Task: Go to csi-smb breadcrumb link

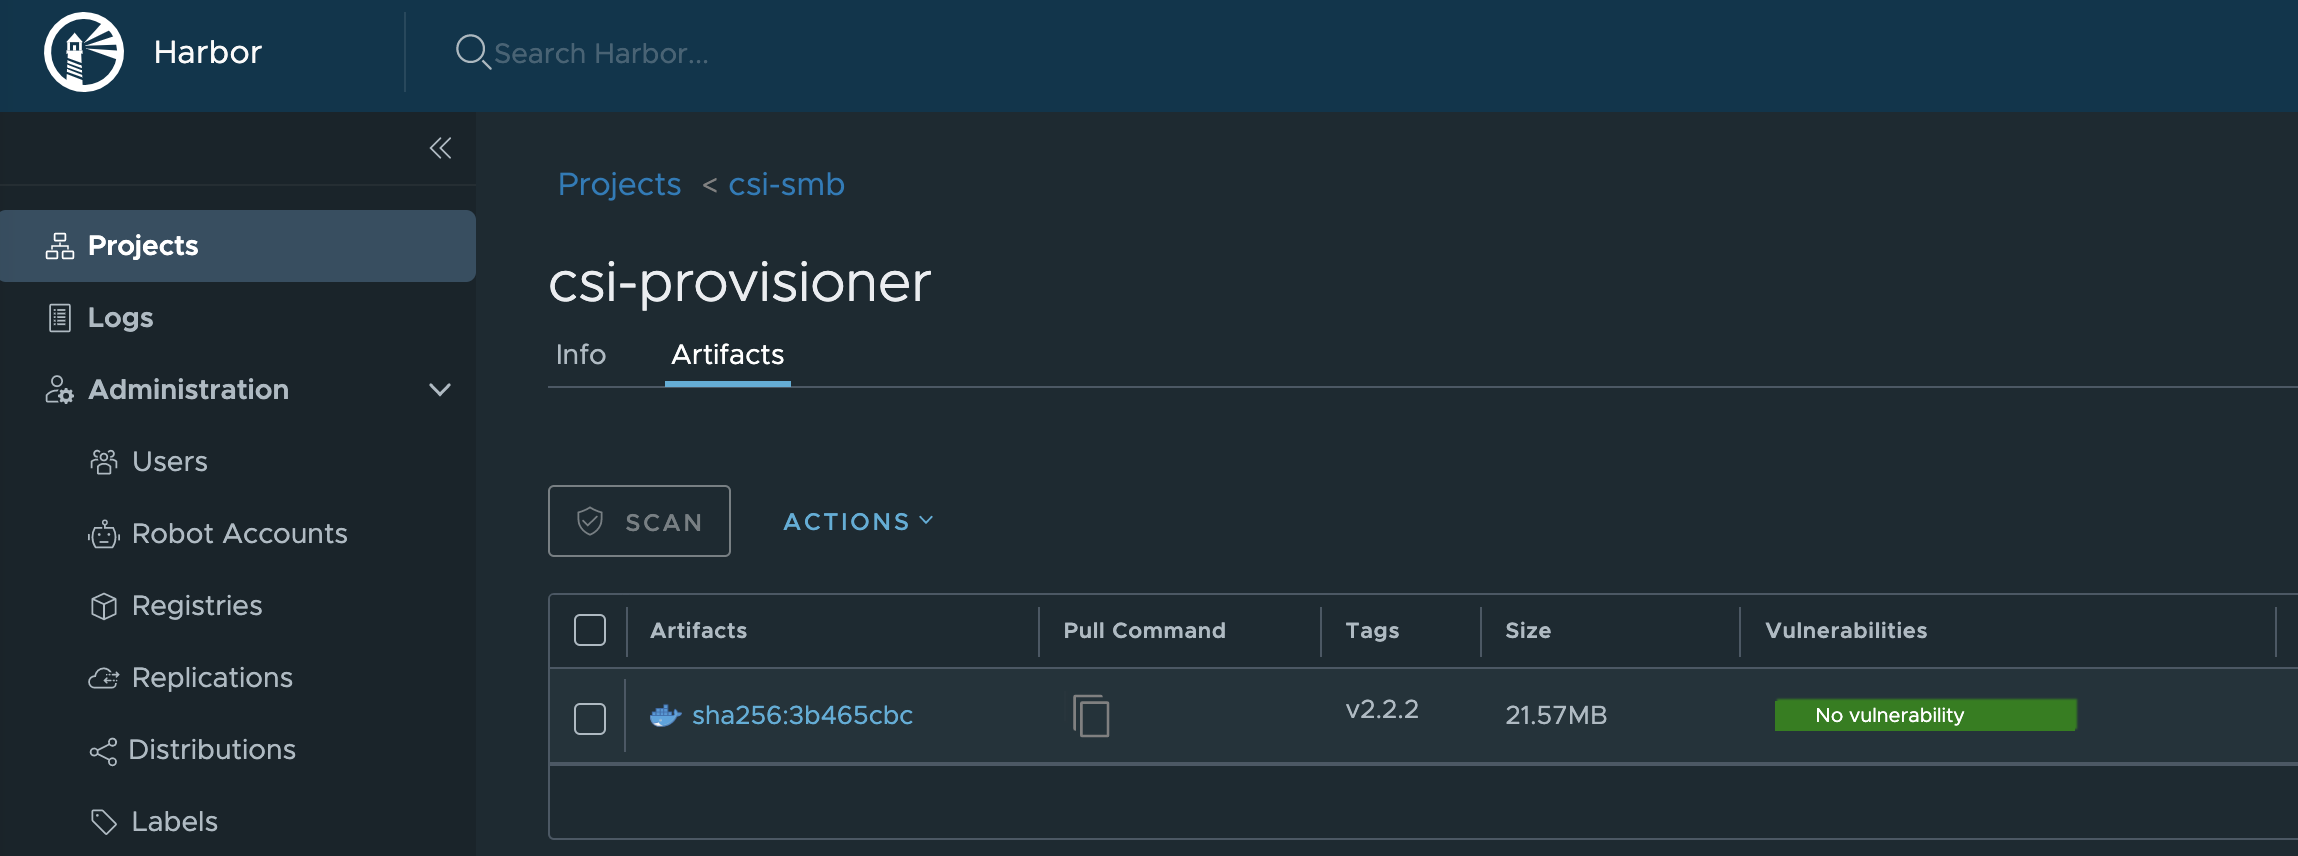Action: tap(786, 184)
